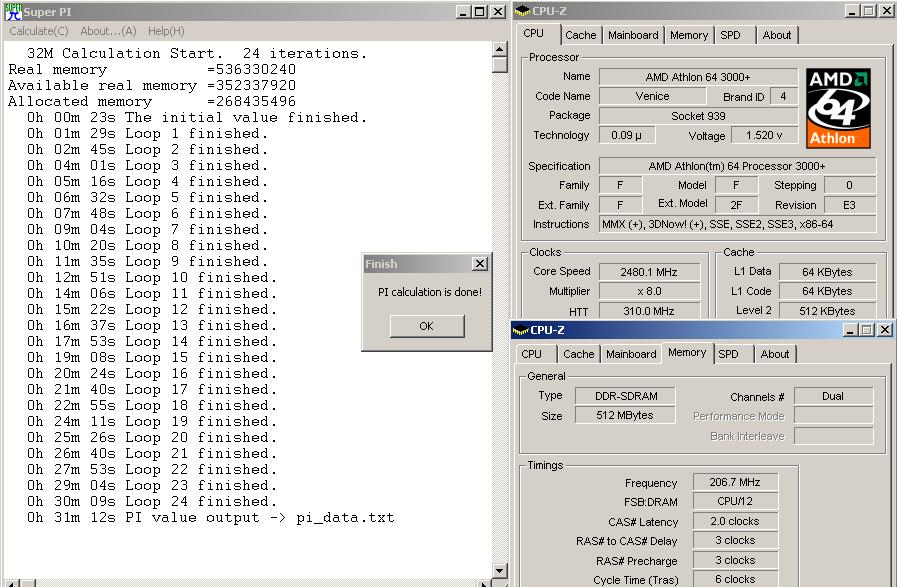Click Multiplier value x 8.0
This screenshot has height=587, width=897.
coord(649,291)
